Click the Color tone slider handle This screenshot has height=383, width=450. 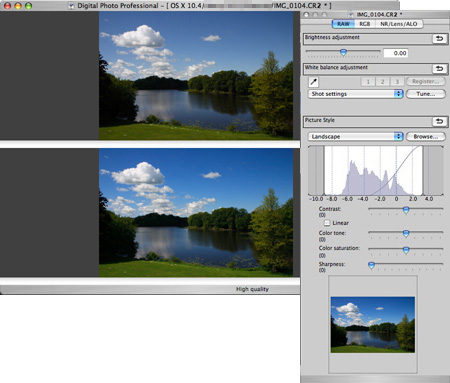tap(406, 233)
